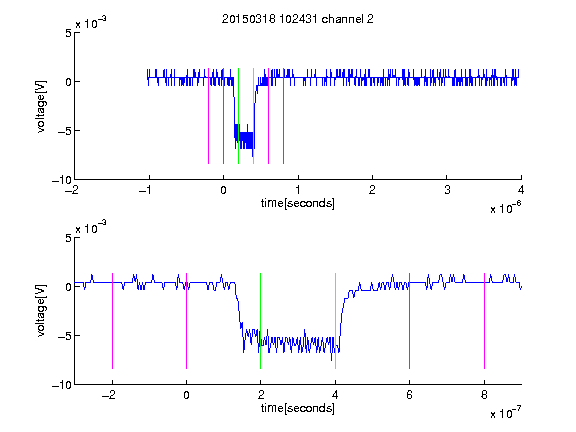This screenshot has height=432, width=576.
Task: Click the bottom plot's 'voltage[V]' y-axis label
Action: [x=41, y=311]
